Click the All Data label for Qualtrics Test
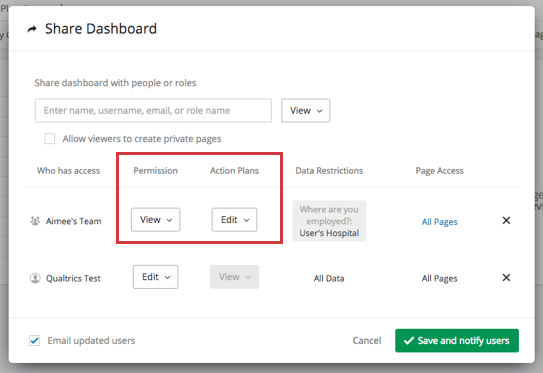The image size is (543, 373). (329, 278)
